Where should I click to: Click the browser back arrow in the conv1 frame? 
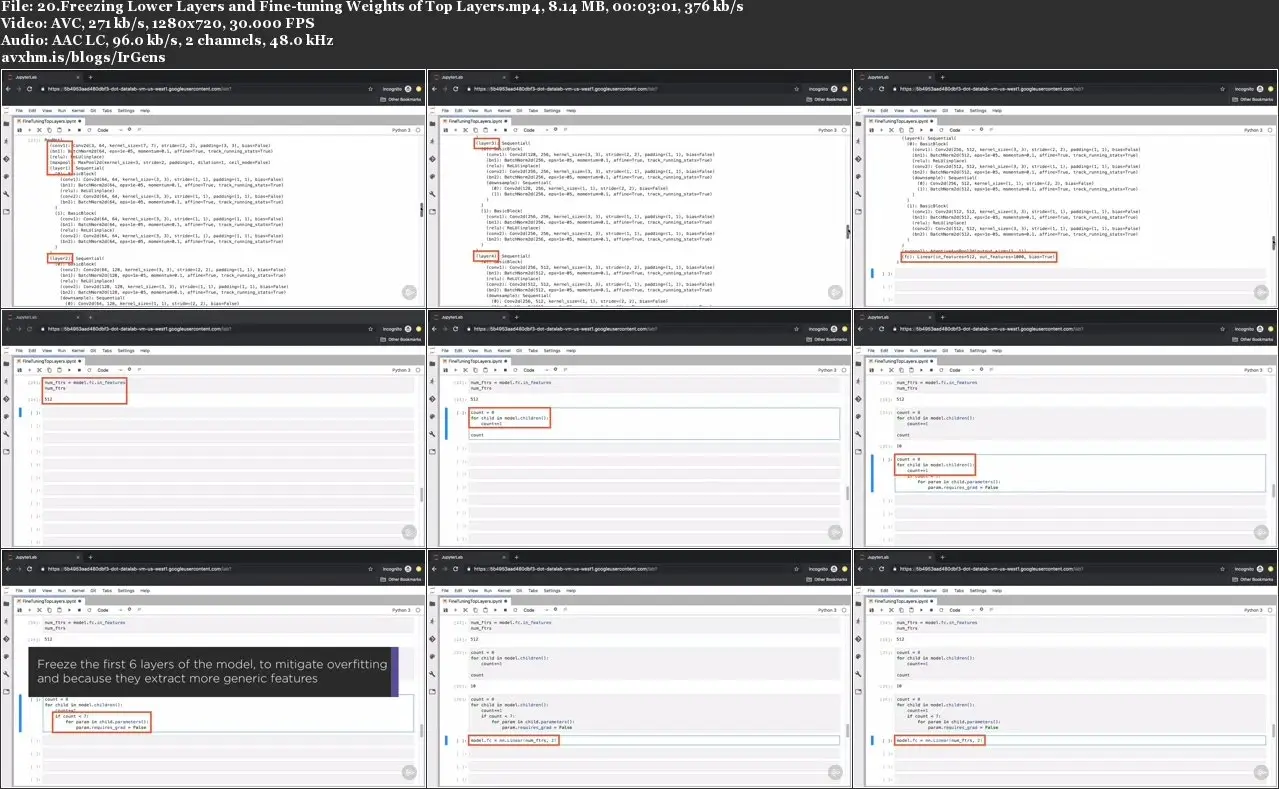(x=8, y=89)
